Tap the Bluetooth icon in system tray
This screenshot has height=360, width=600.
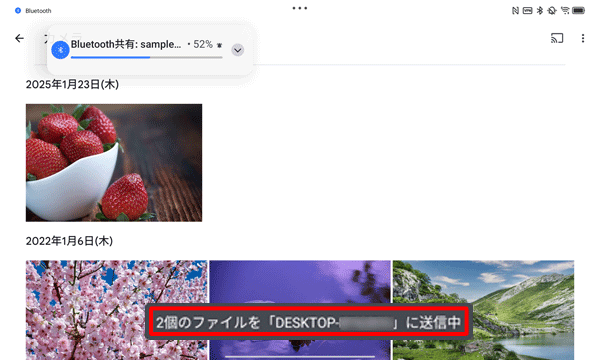pos(540,11)
